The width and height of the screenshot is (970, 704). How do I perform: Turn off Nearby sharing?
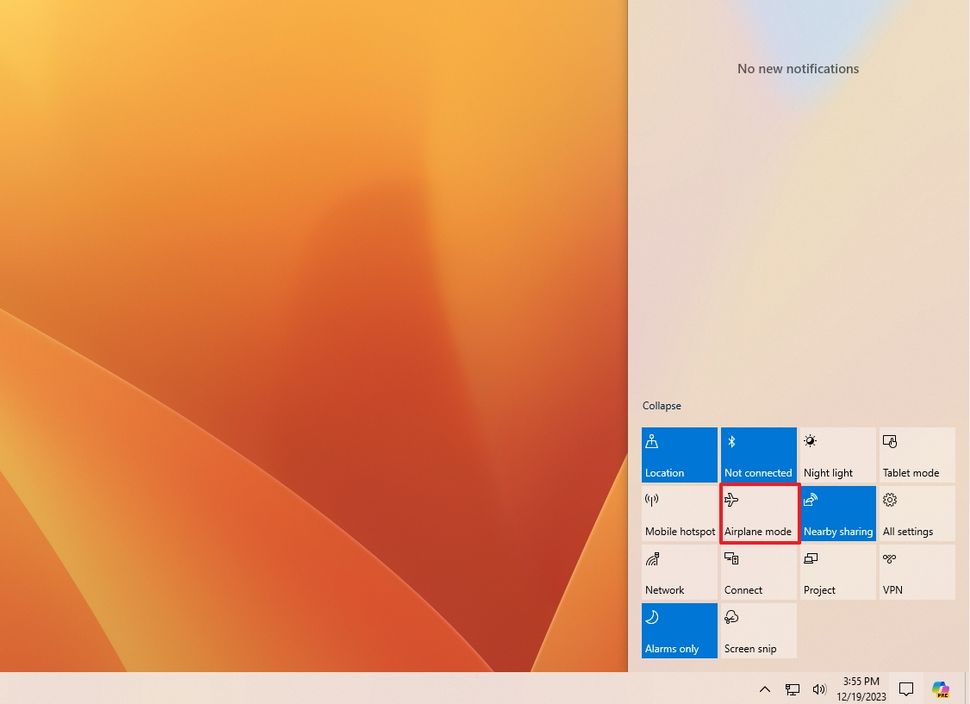coord(837,513)
